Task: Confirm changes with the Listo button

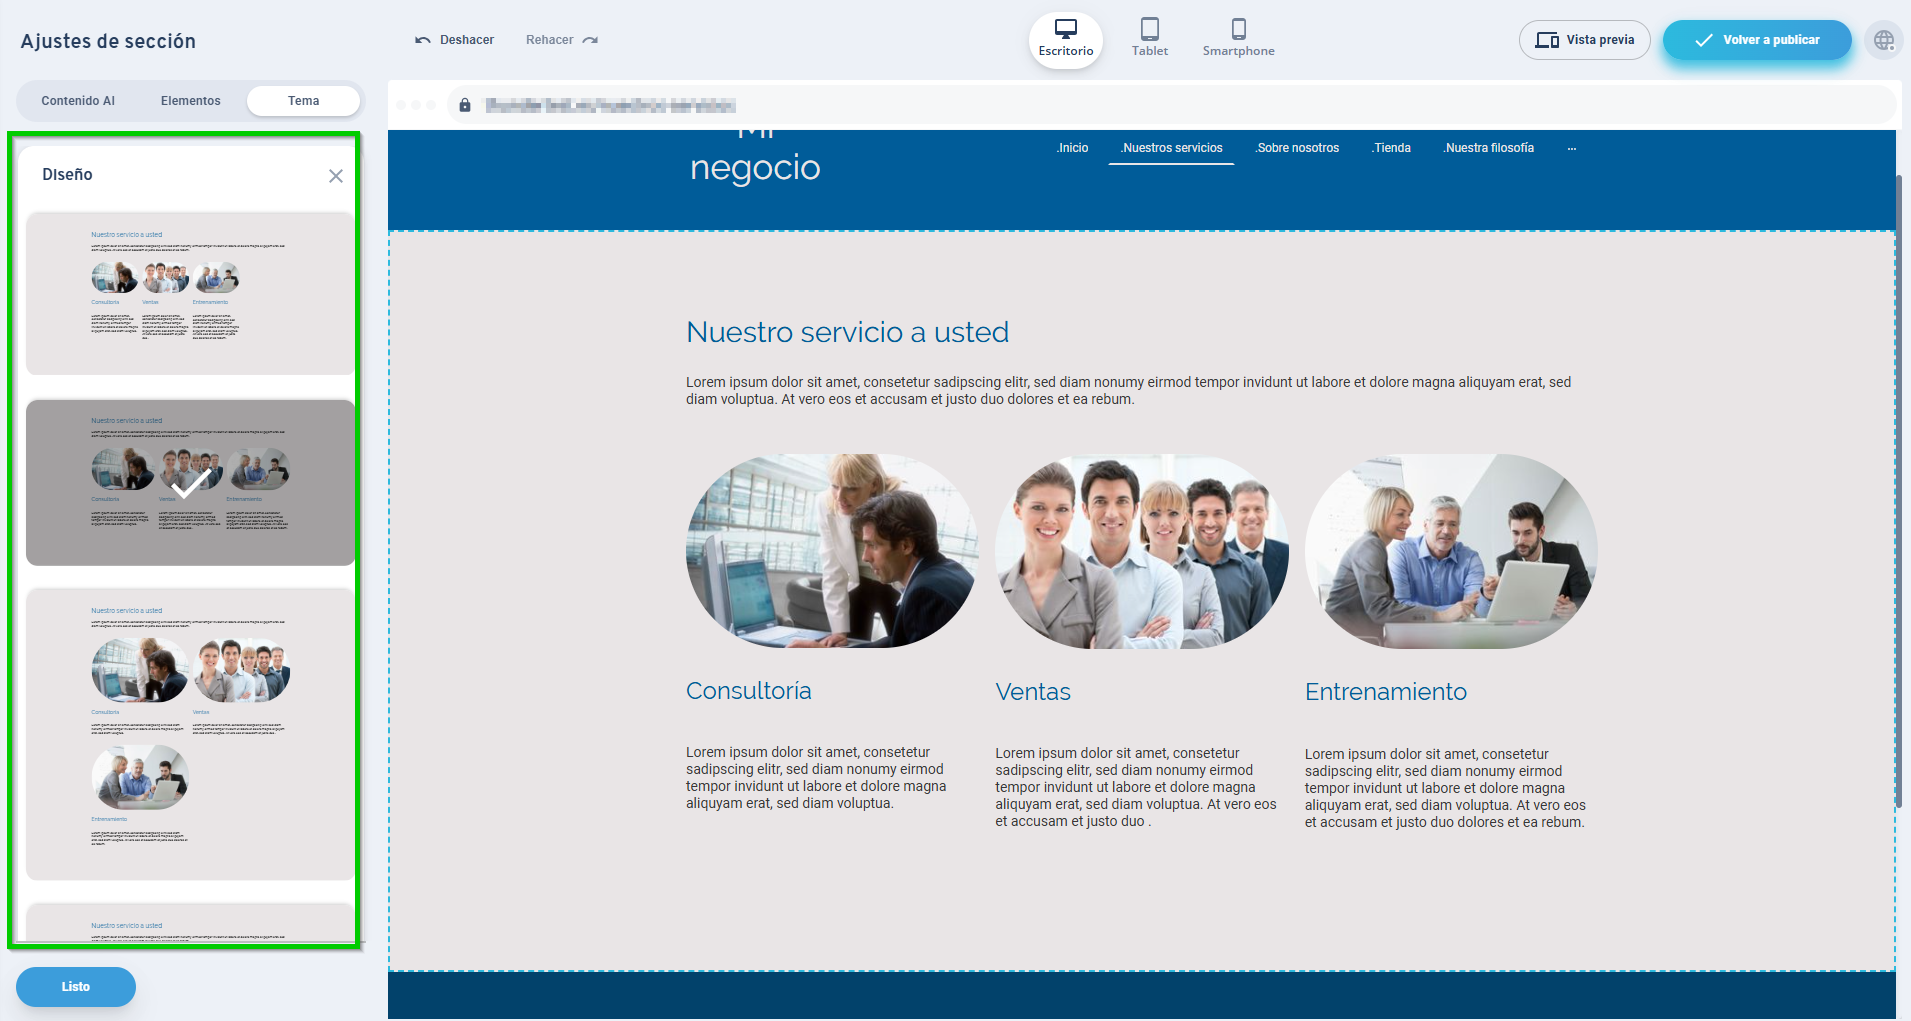Action: [75, 986]
